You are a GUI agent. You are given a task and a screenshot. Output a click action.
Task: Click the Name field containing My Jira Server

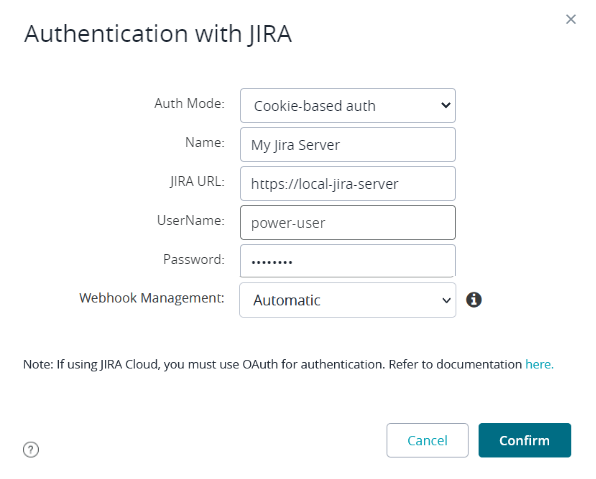(348, 145)
